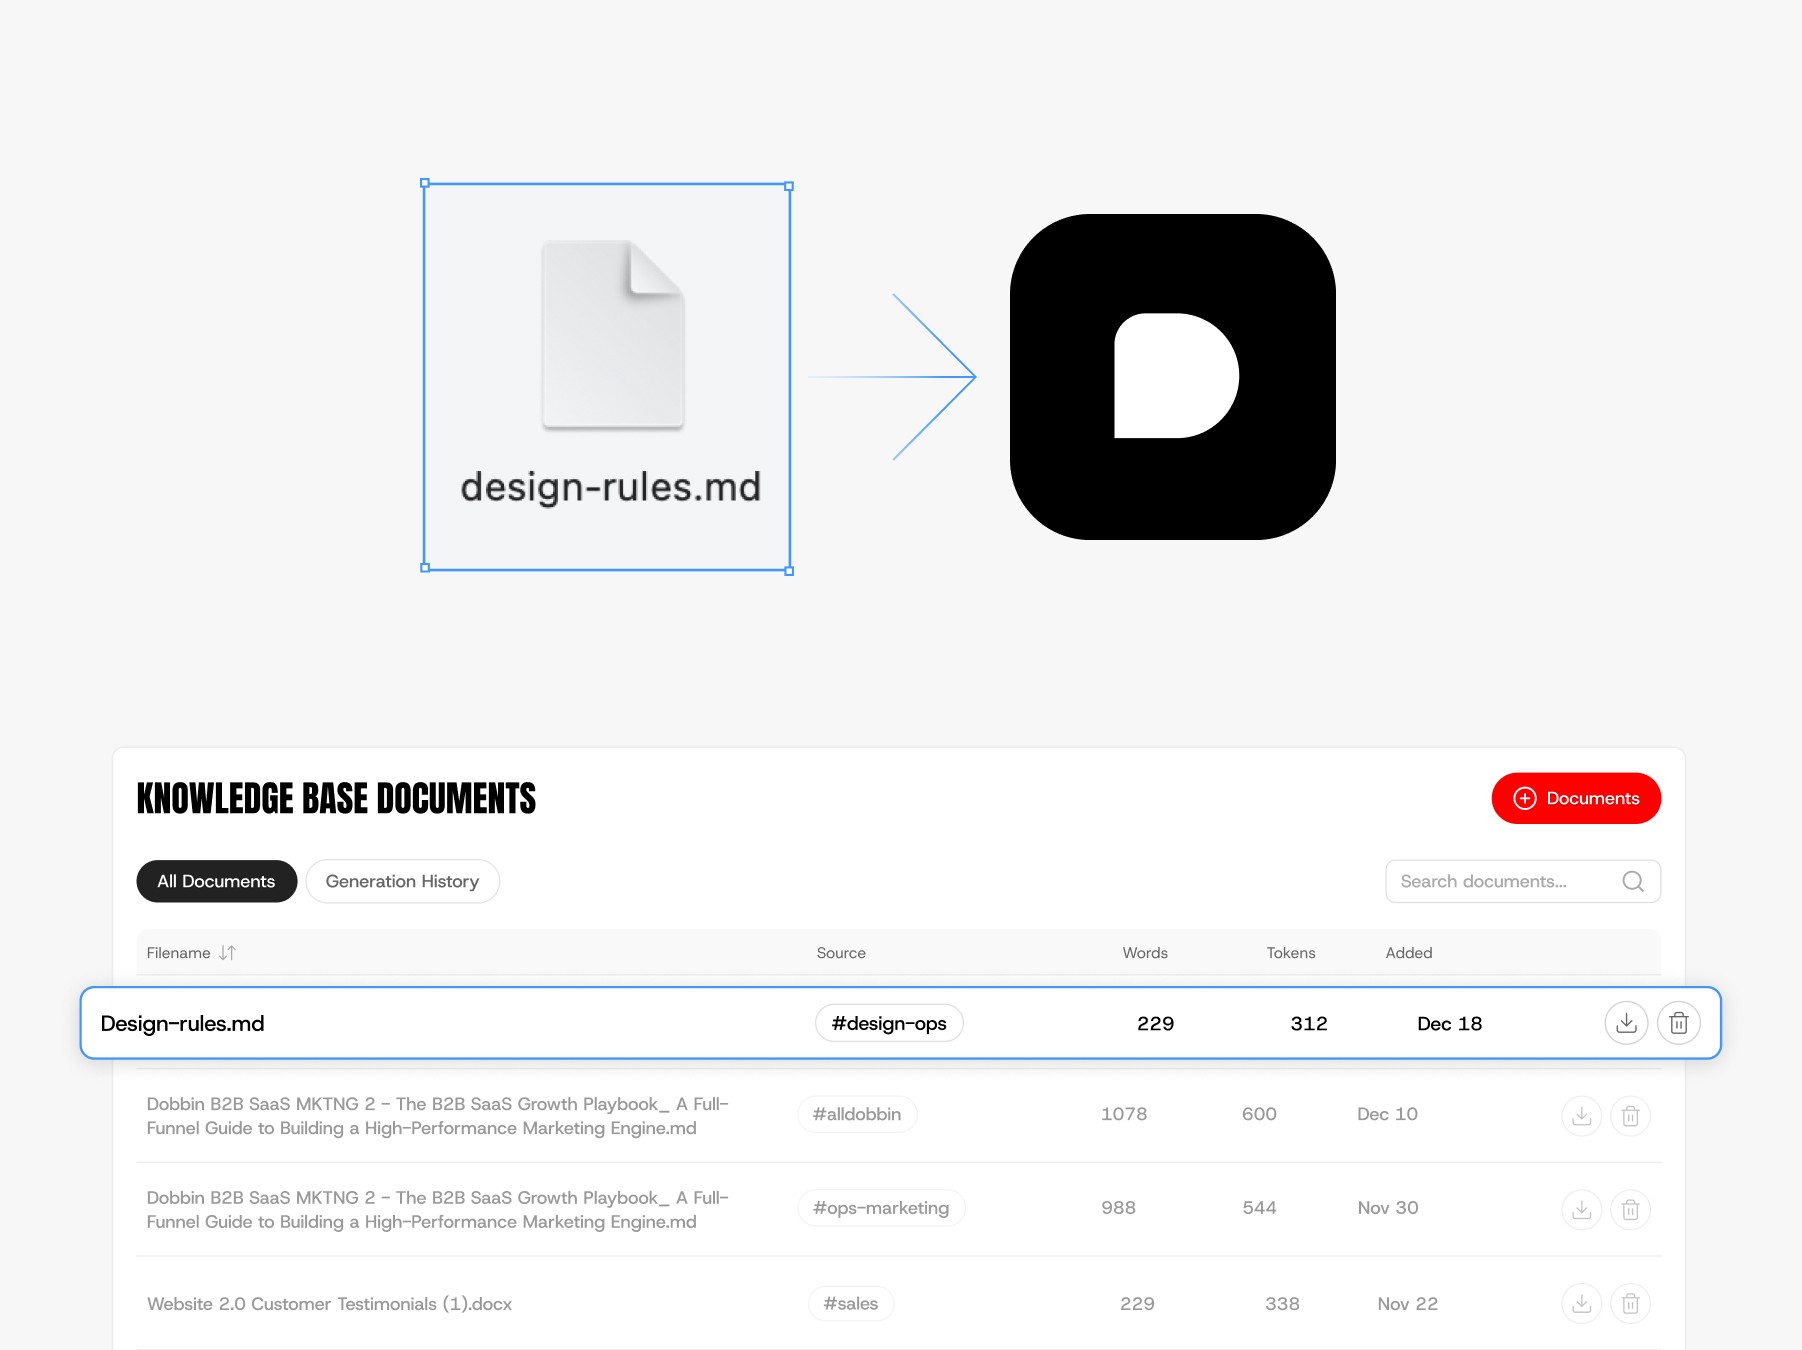This screenshot has width=1802, height=1350.
Task: Click the #alldobbin source tag
Action: (857, 1114)
